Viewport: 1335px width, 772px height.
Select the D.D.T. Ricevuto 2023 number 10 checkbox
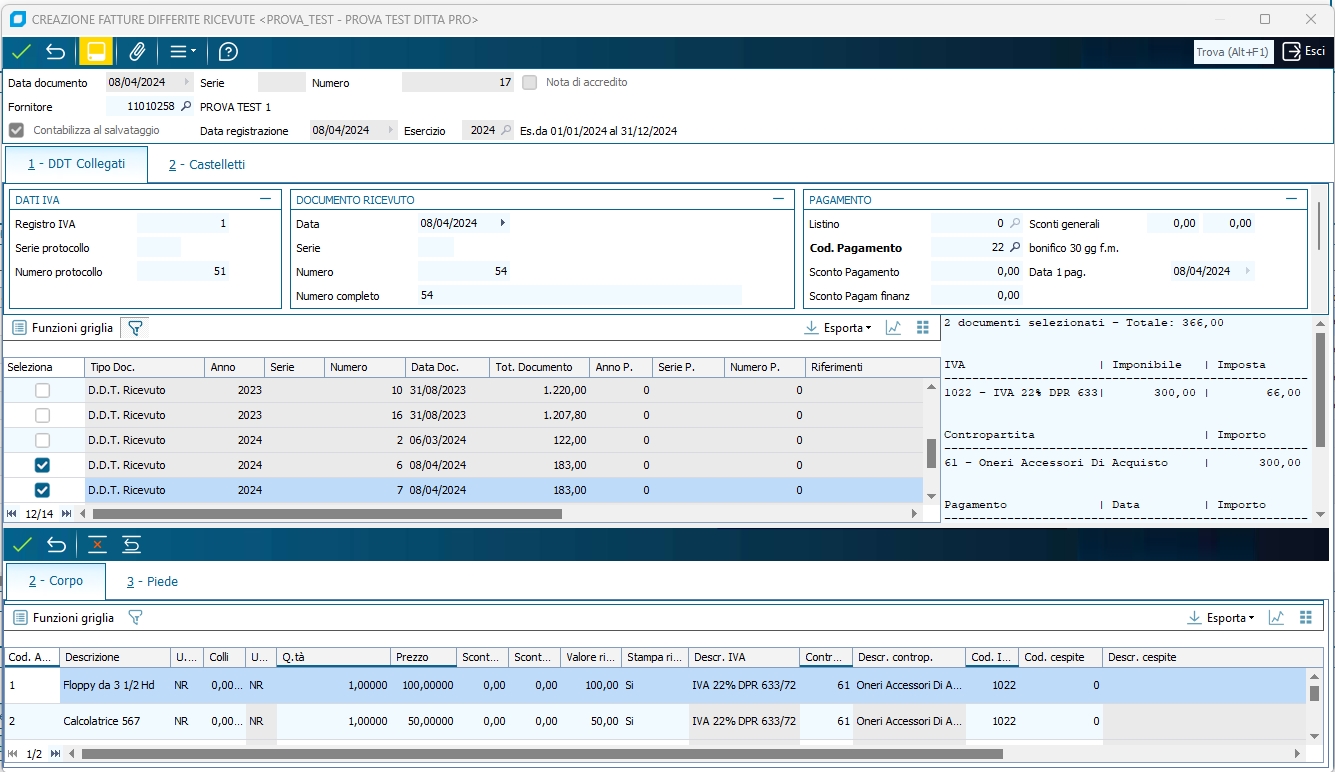pos(42,390)
